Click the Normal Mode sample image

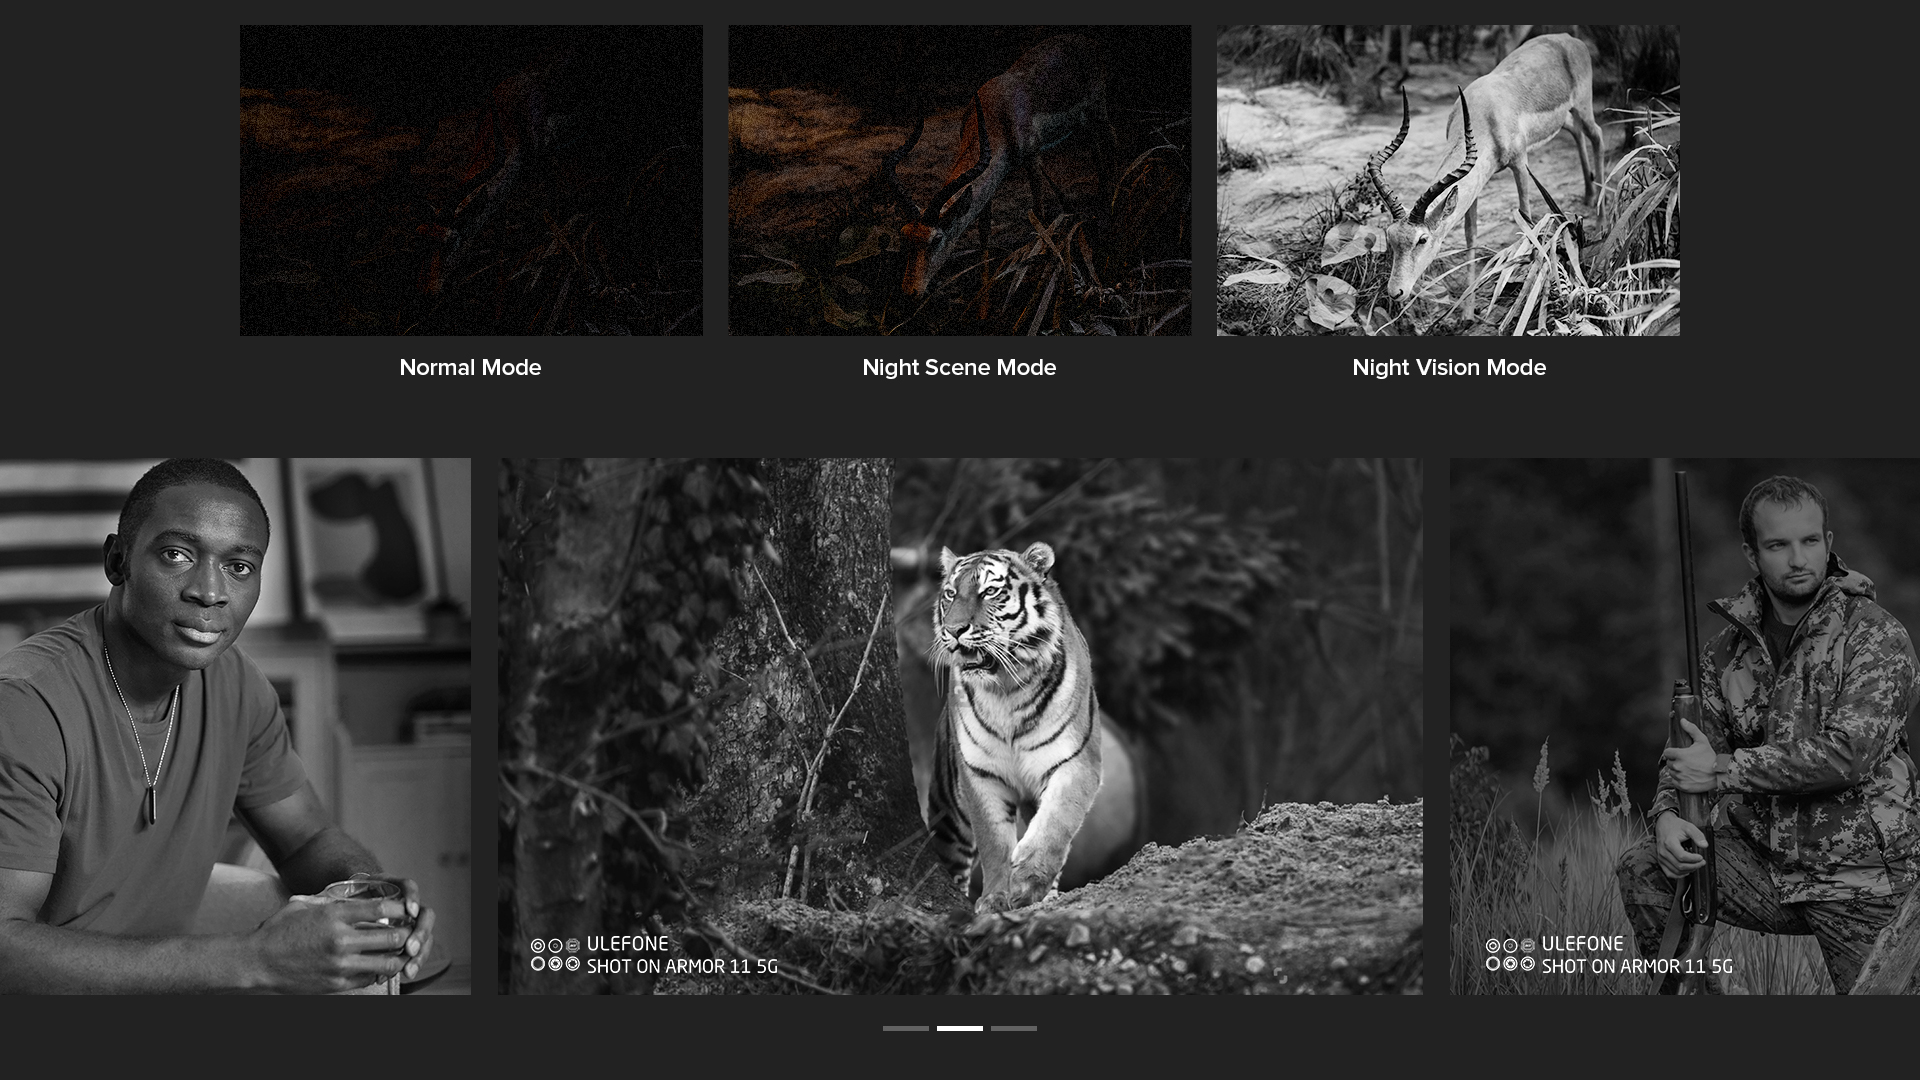click(471, 180)
